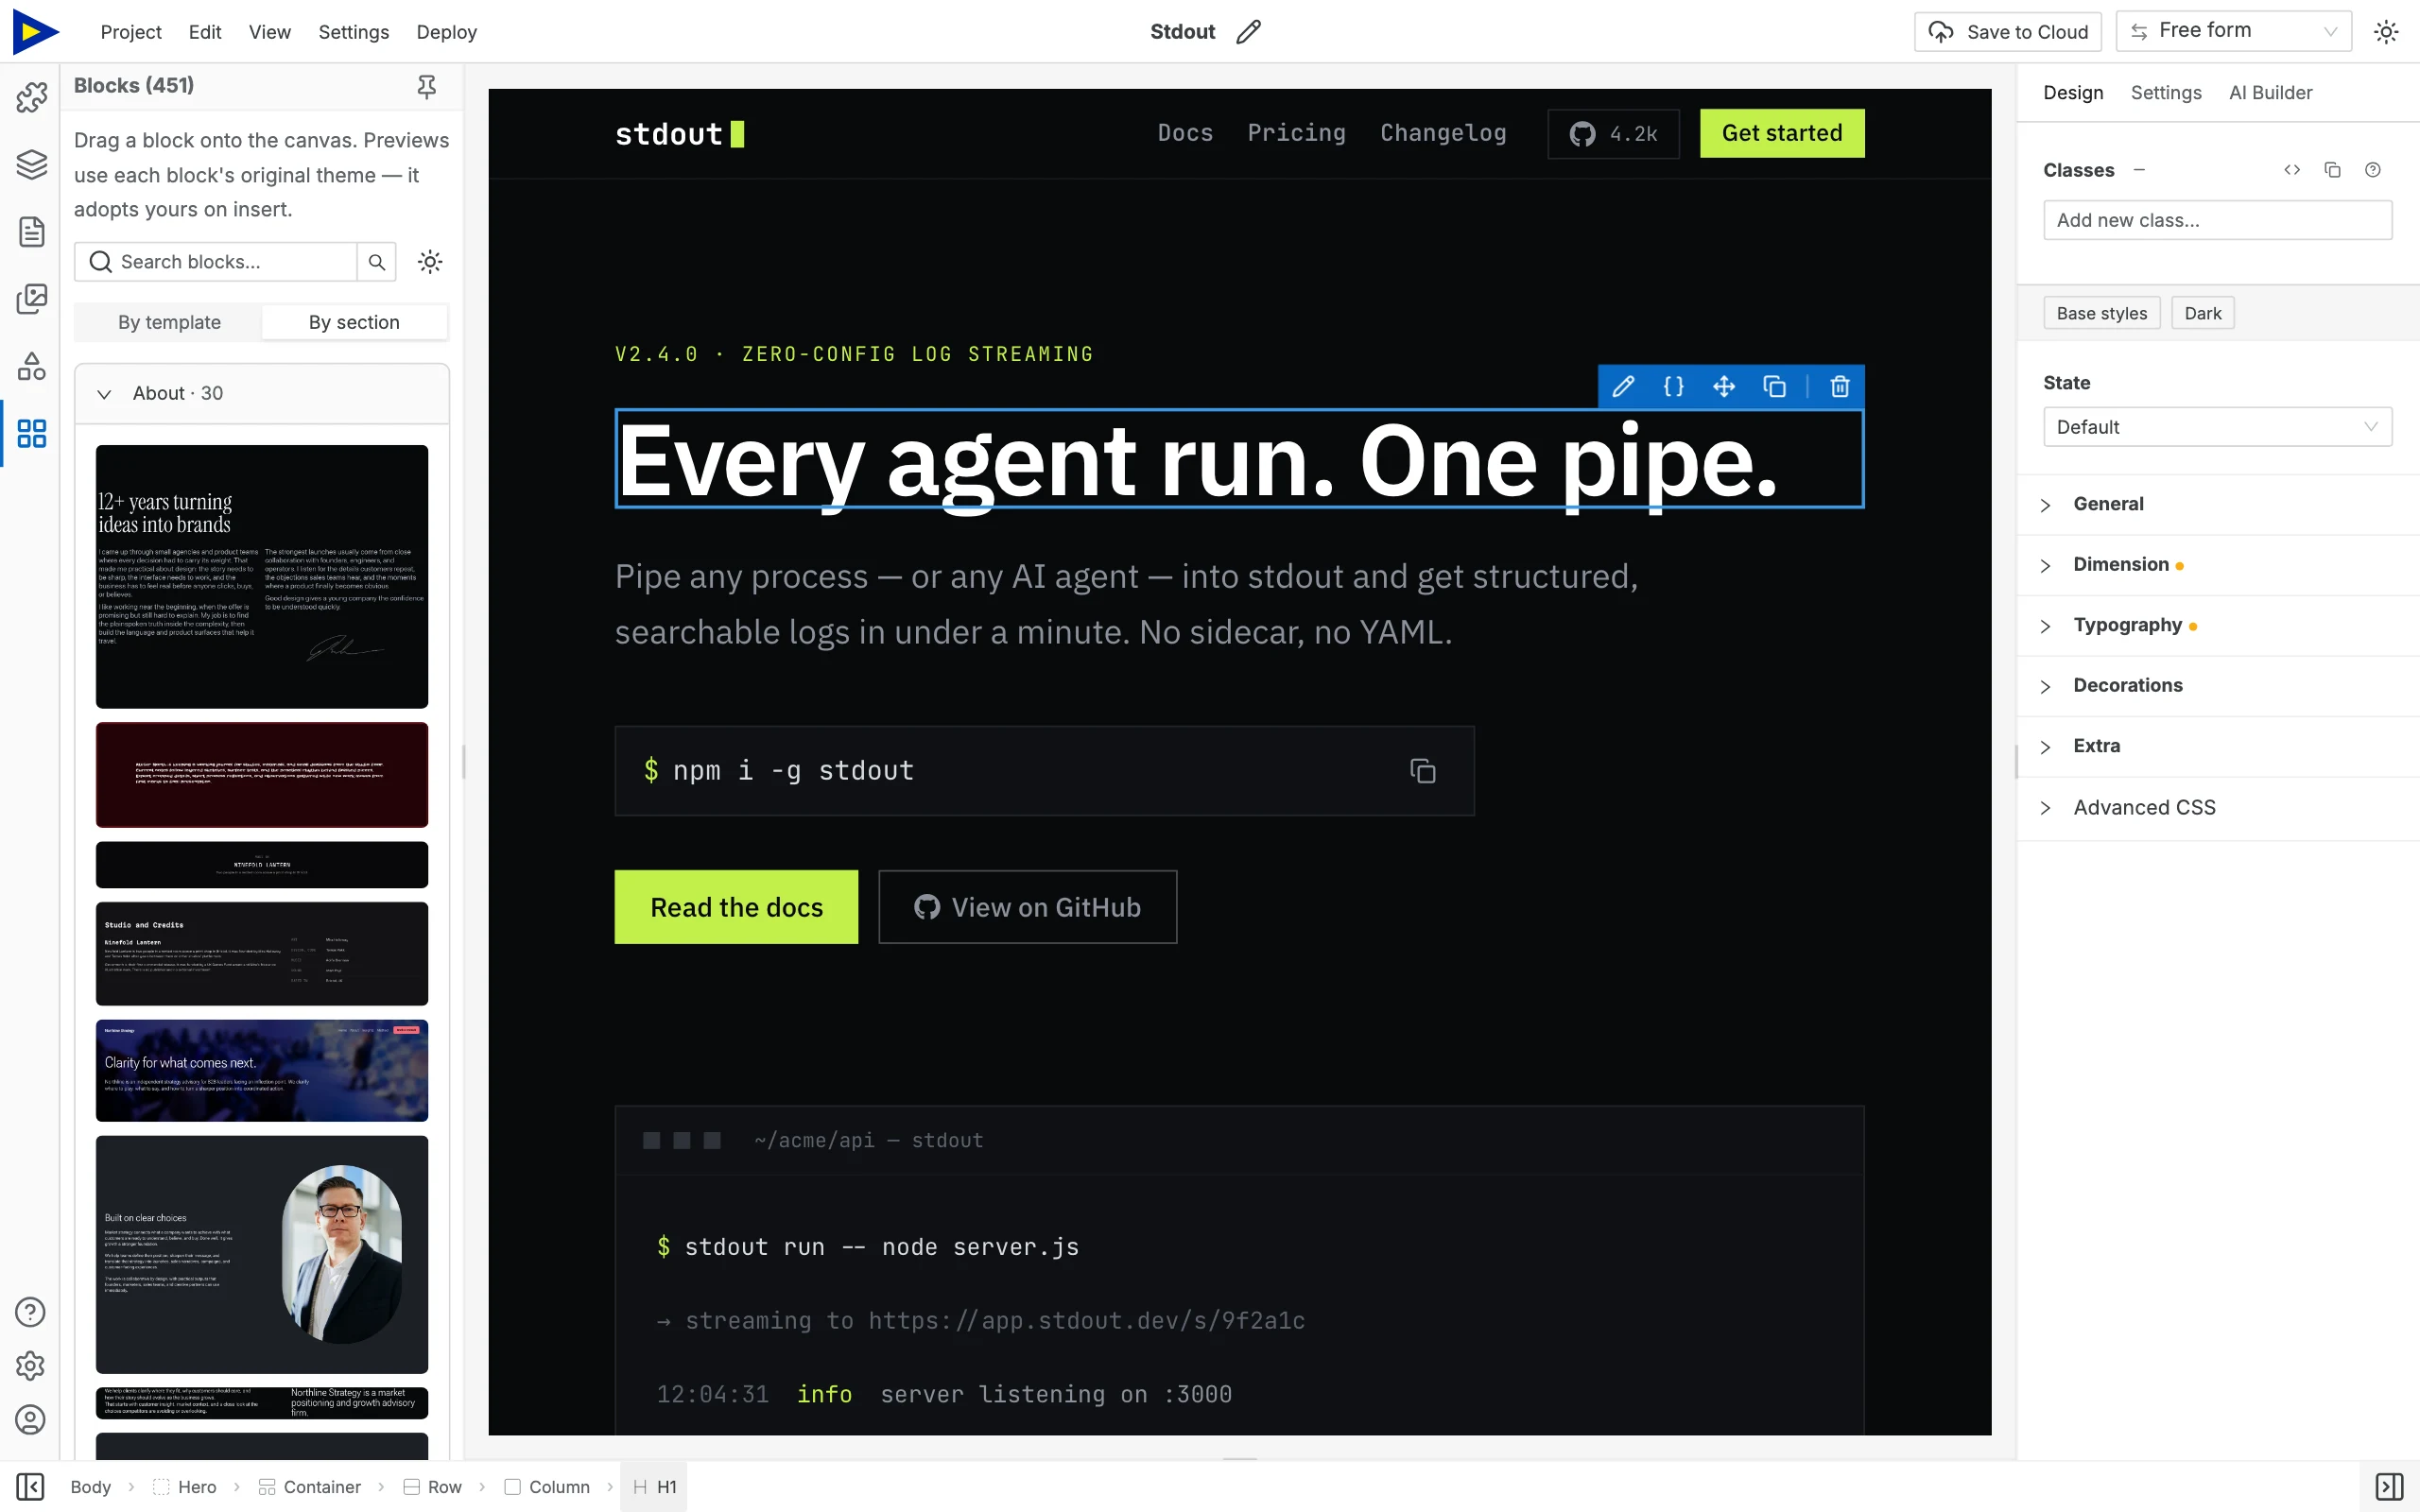Expand the Dimension section
The image size is (2420, 1512).
[2218, 565]
